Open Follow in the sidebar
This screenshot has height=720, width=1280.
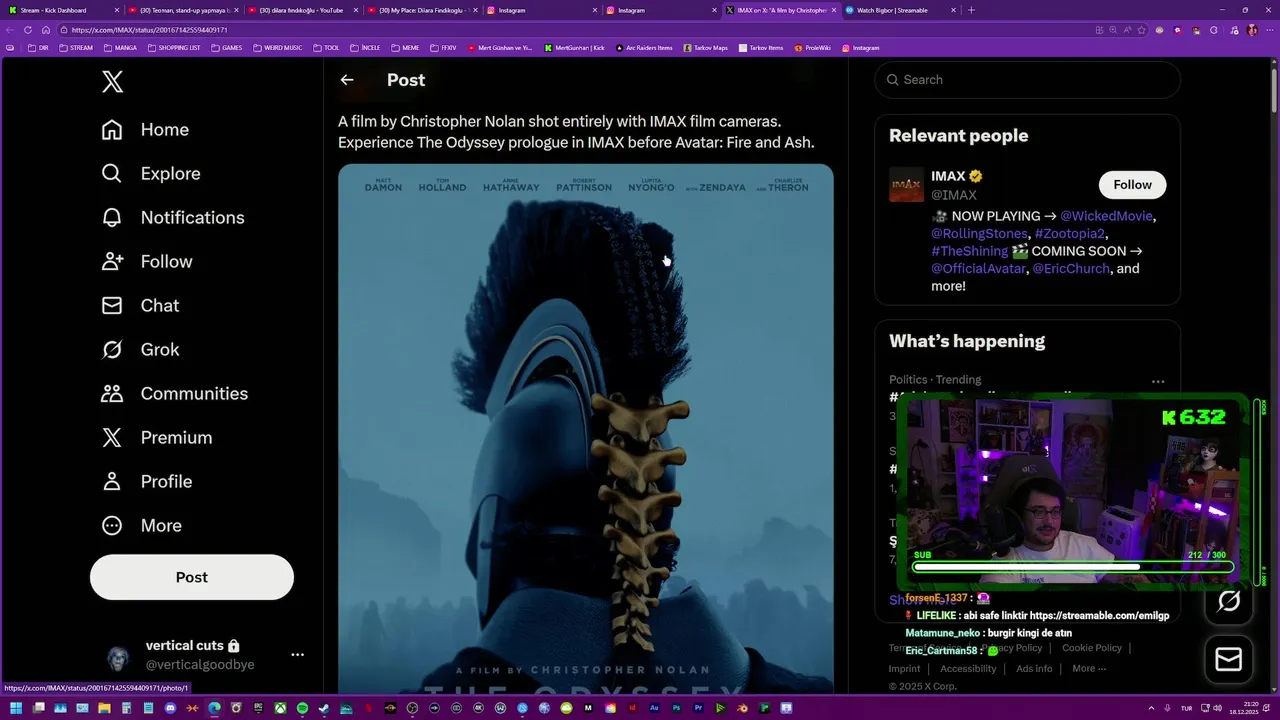pos(147,262)
